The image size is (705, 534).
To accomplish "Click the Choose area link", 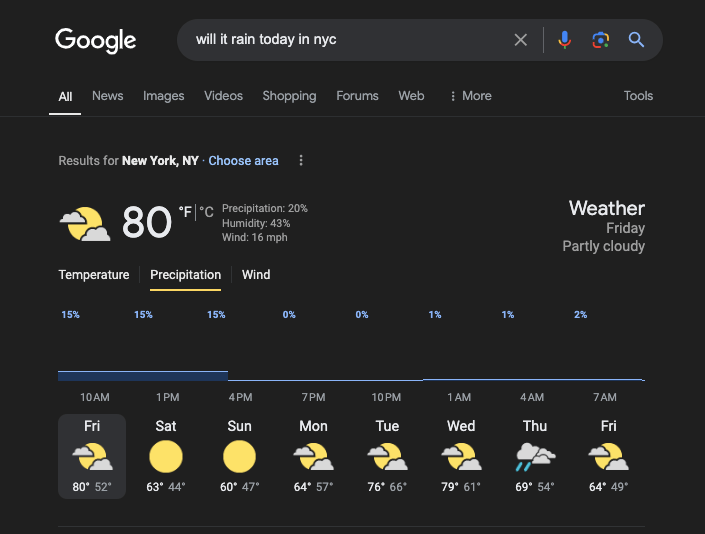I will pyautogui.click(x=243, y=161).
